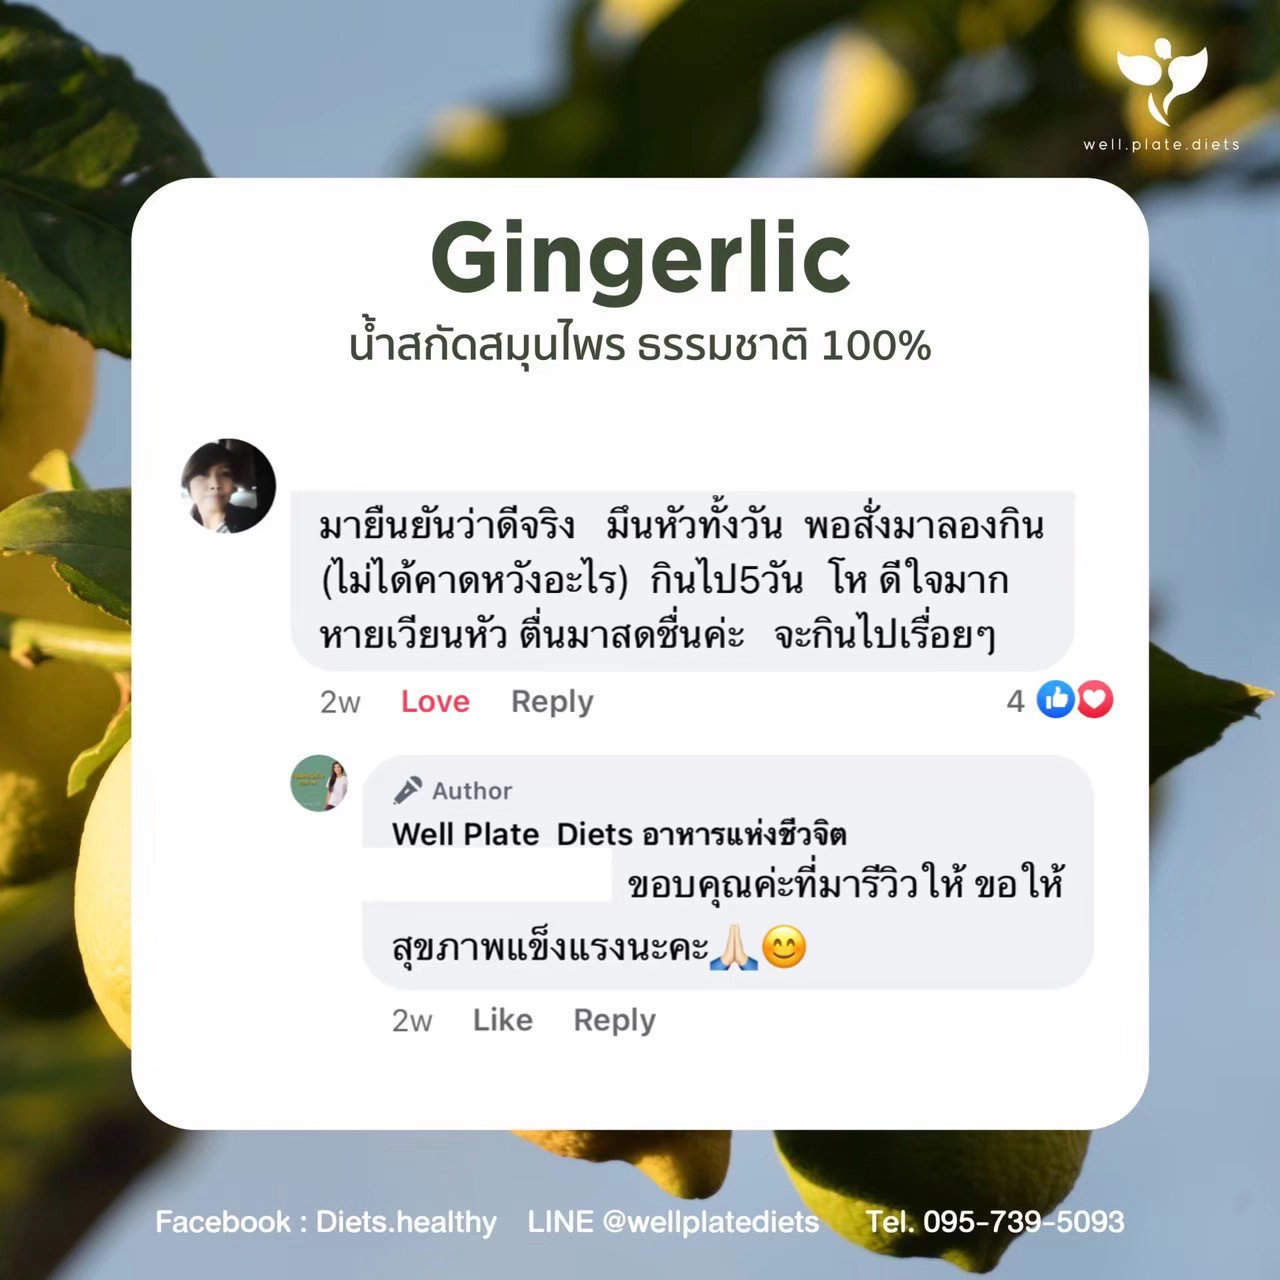1280x1280 pixels.
Task: Click the Author microphone badge icon
Action: point(407,790)
